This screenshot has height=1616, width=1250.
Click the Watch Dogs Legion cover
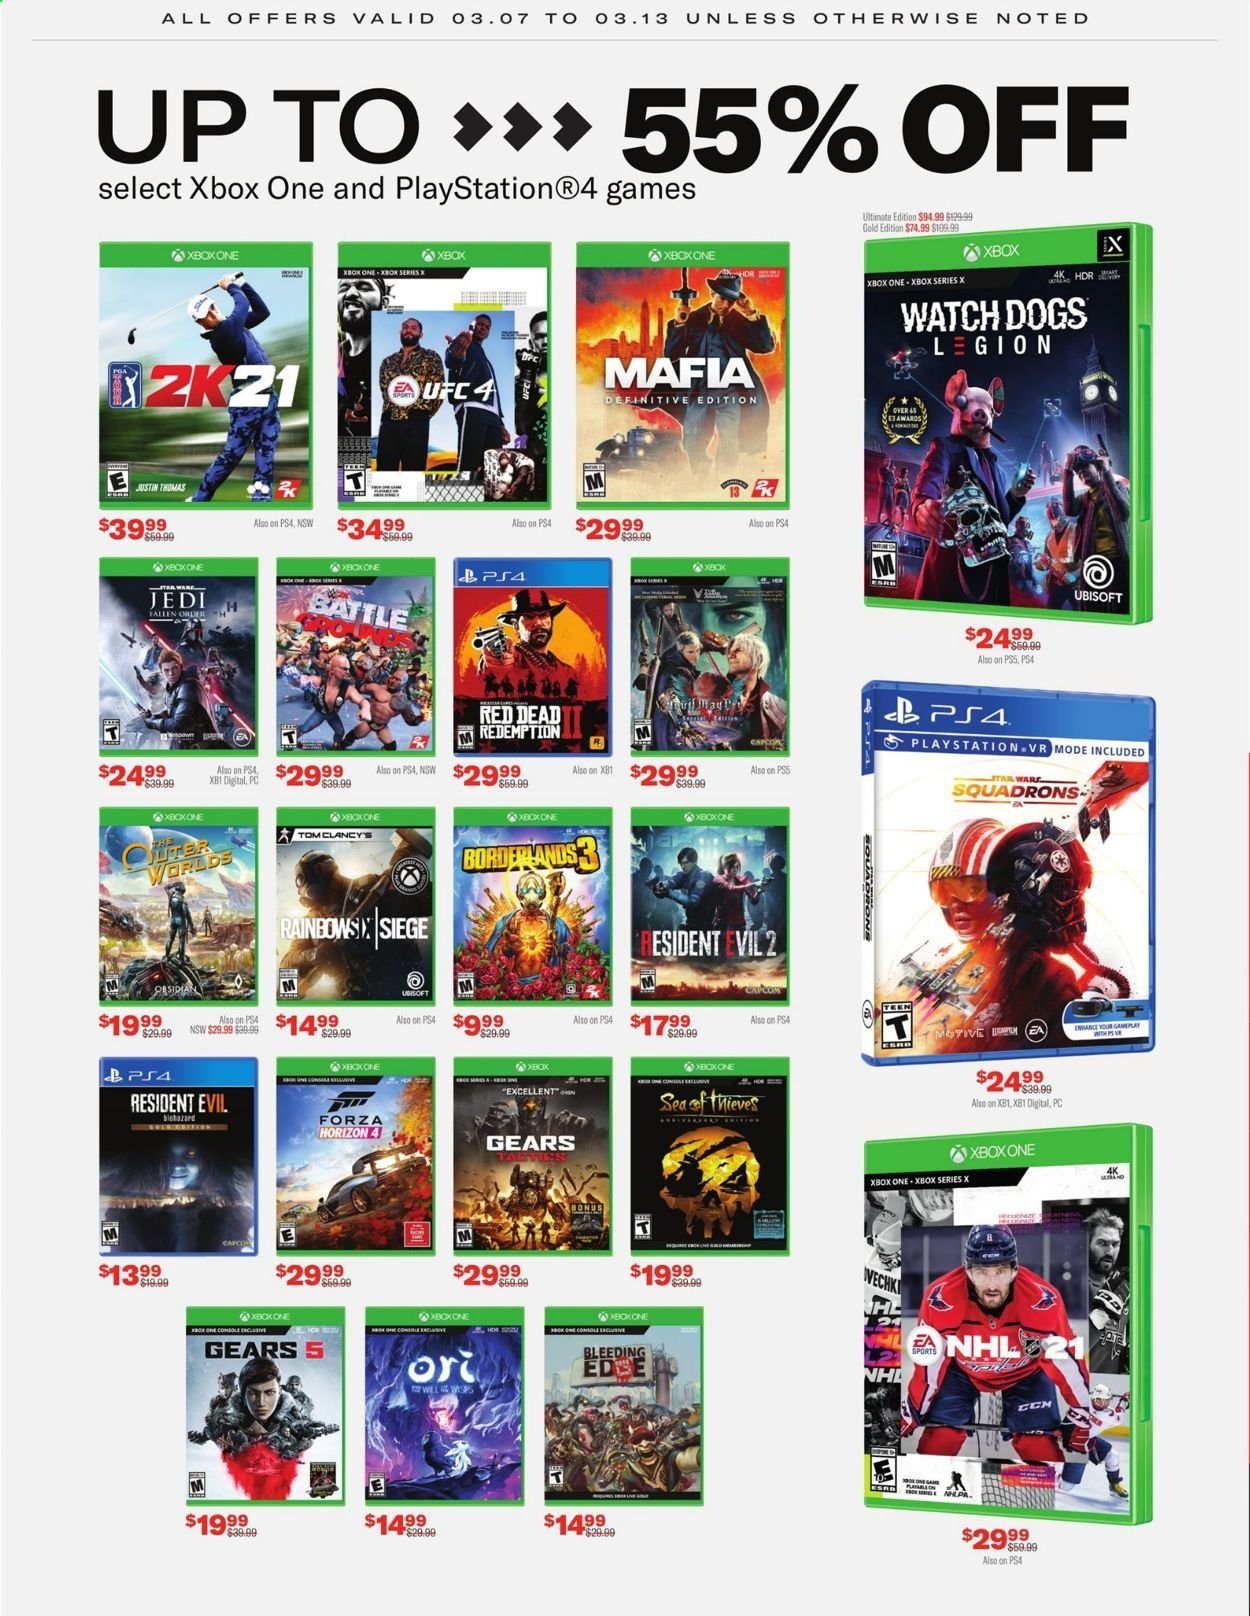[1008, 422]
